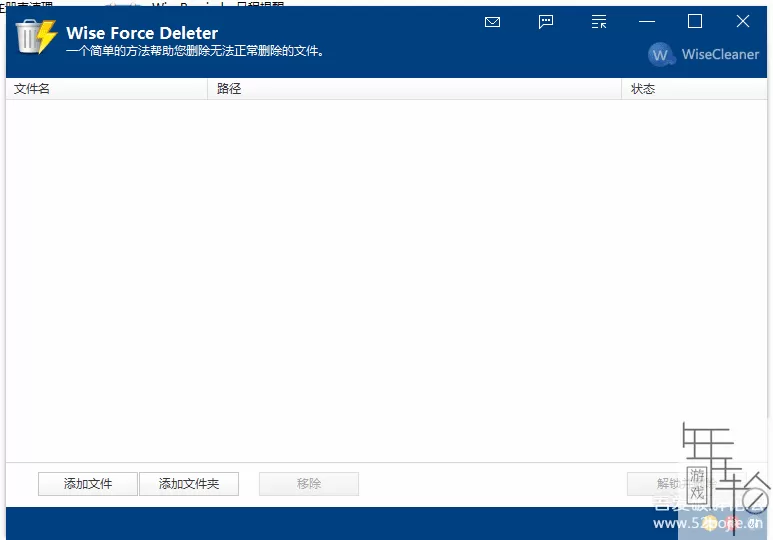The image size is (773, 540).
Task: Click the 添加文件夹 button
Action: 189,484
